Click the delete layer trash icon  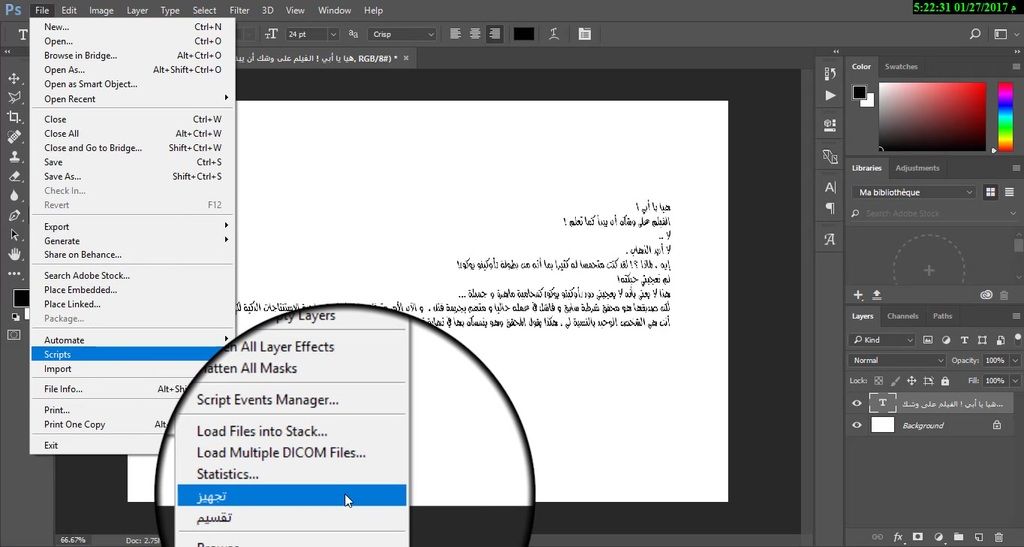[x=999, y=537]
